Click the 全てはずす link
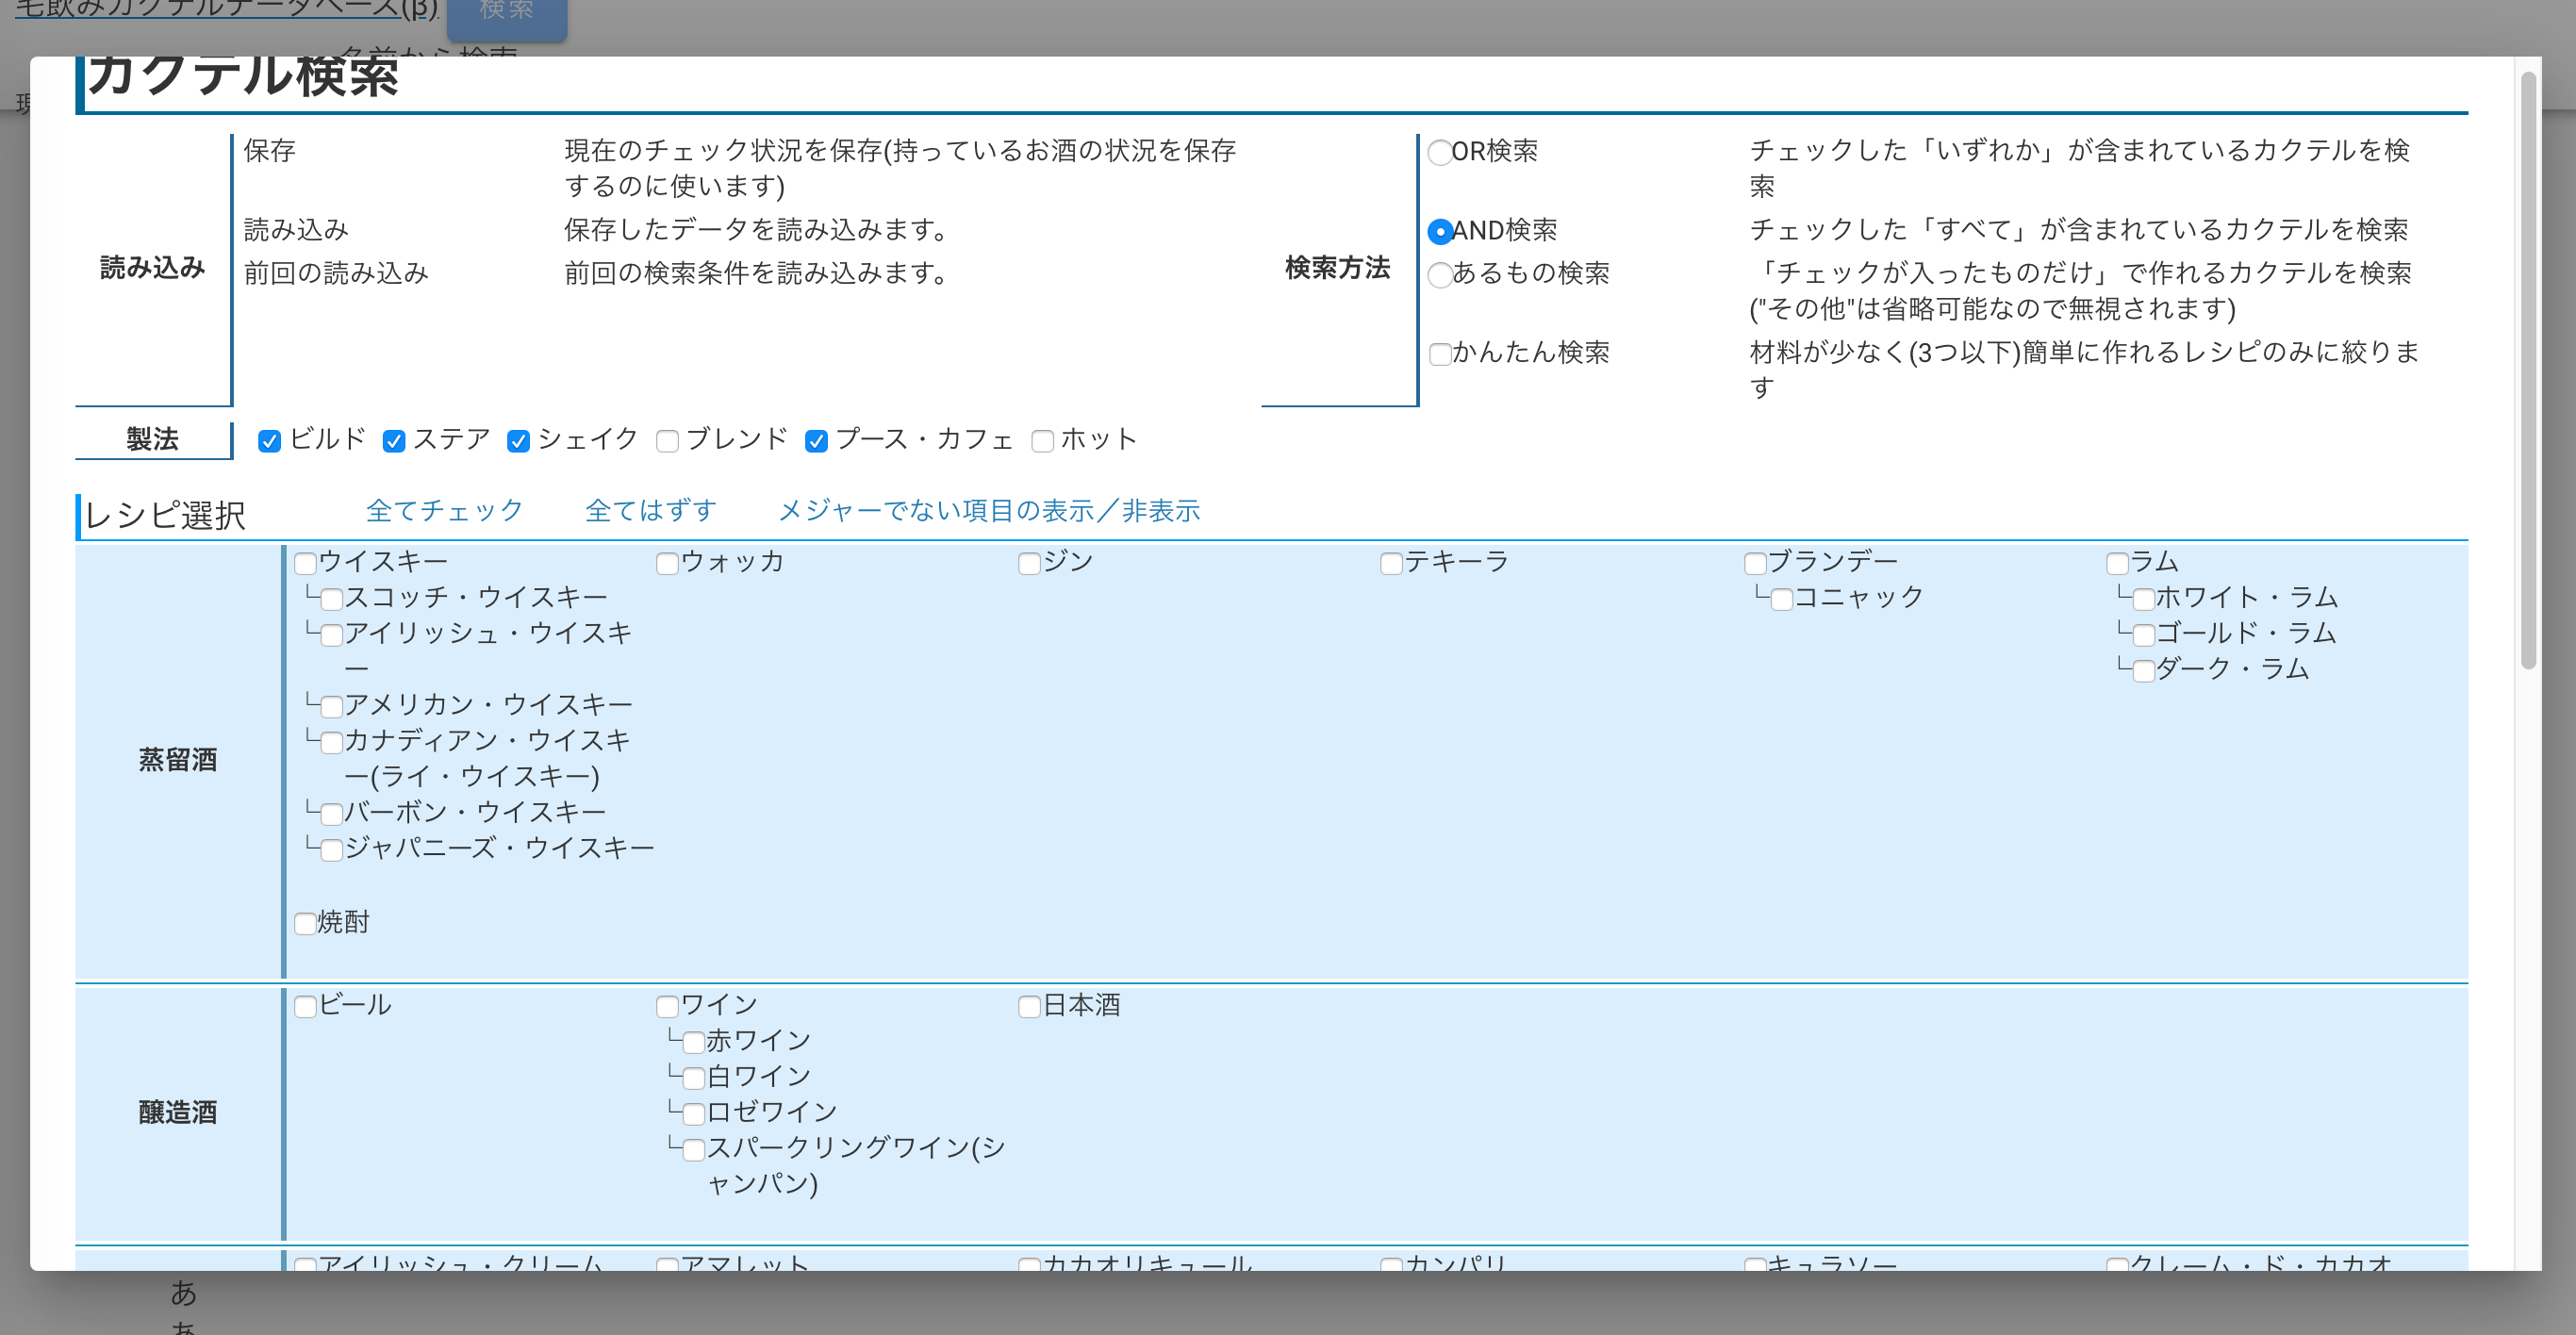2576x1335 pixels. coord(650,510)
